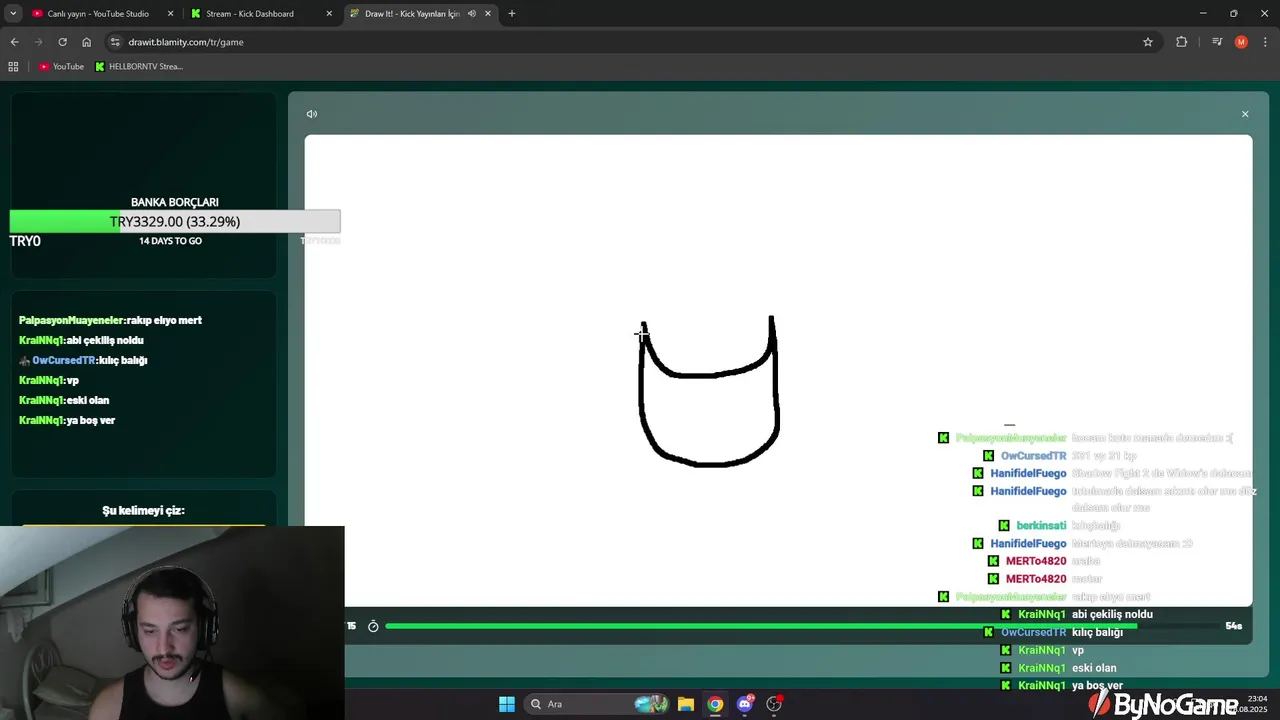Open the YouTube bookmark
Image resolution: width=1280 pixels, height=720 pixels.
pyautogui.click(x=61, y=67)
